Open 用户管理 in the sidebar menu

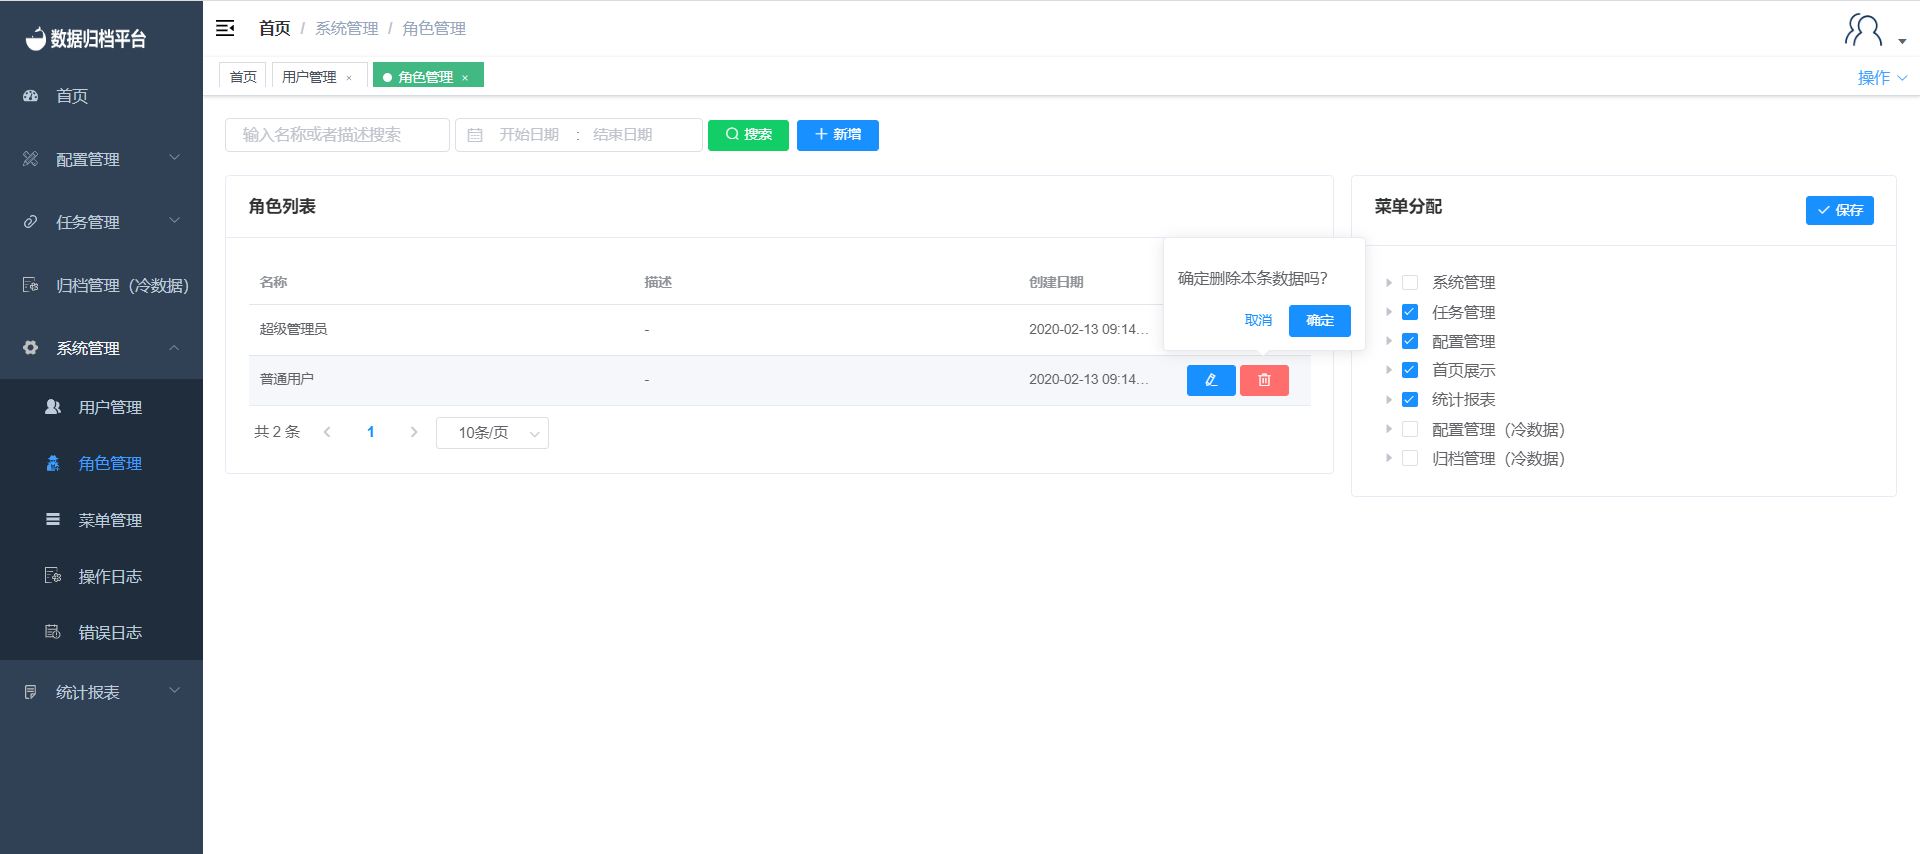[110, 407]
